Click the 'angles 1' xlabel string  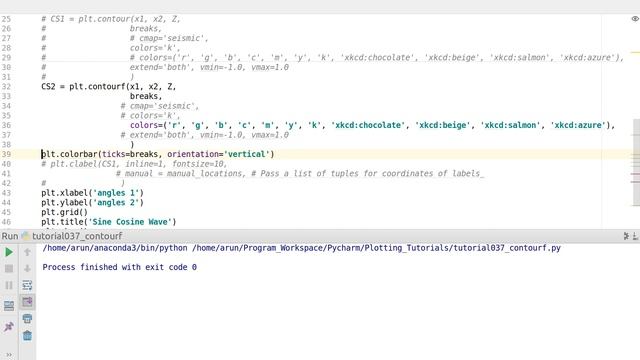click(116, 193)
